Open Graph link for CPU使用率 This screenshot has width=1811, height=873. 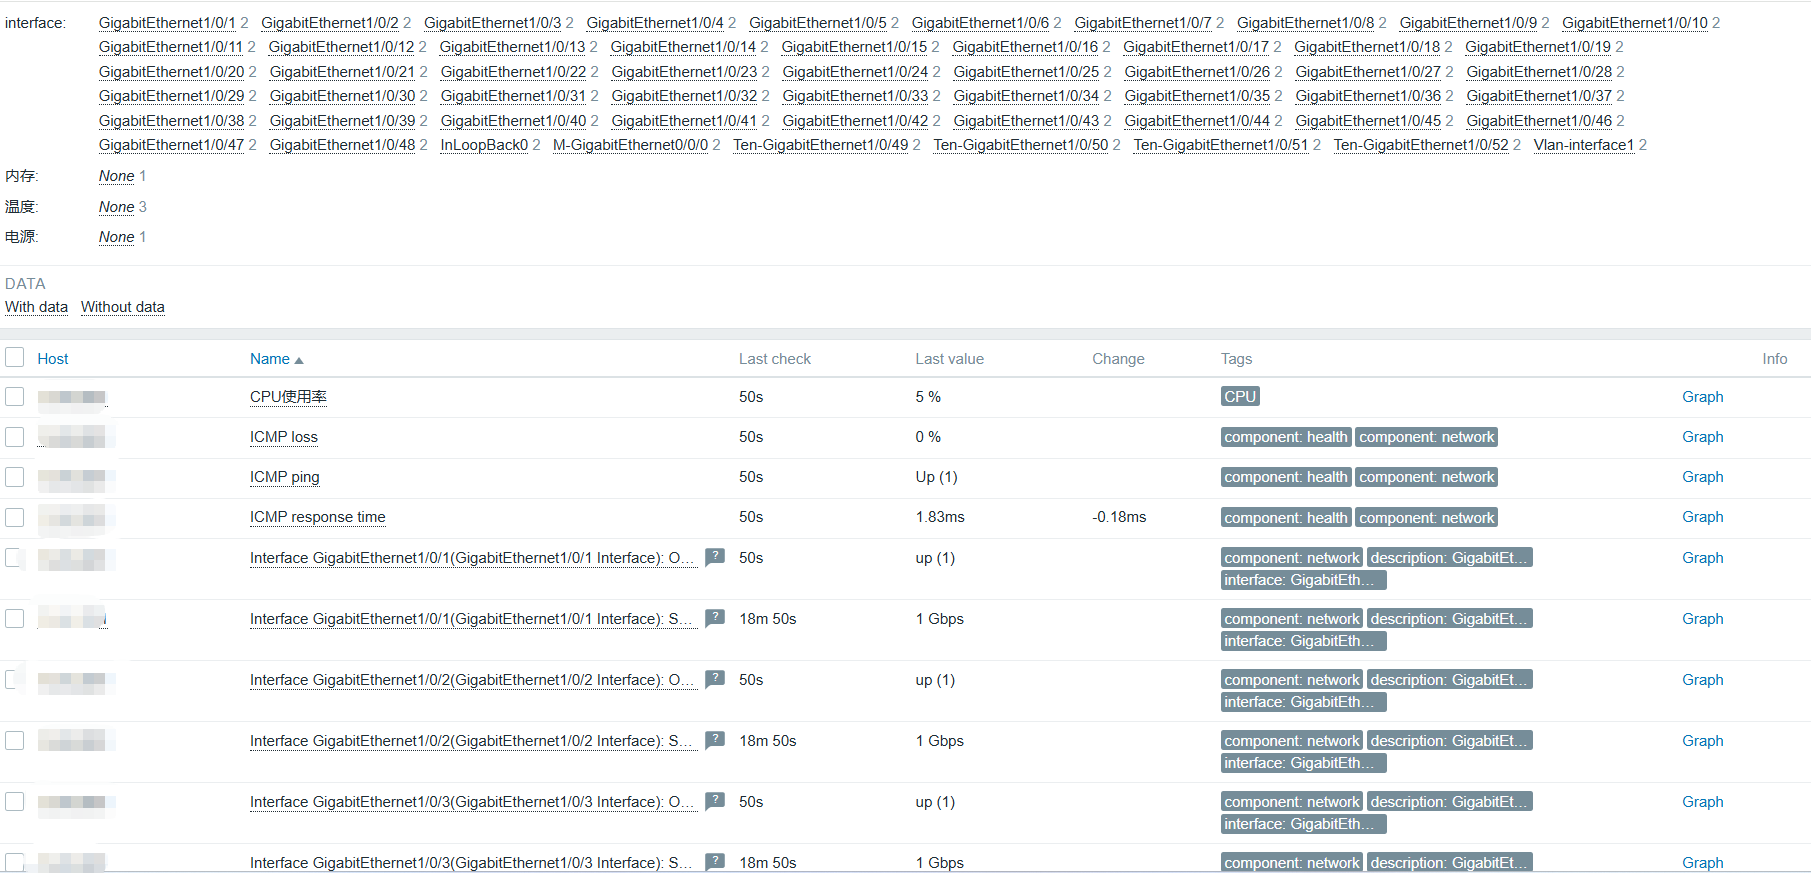click(x=1702, y=397)
